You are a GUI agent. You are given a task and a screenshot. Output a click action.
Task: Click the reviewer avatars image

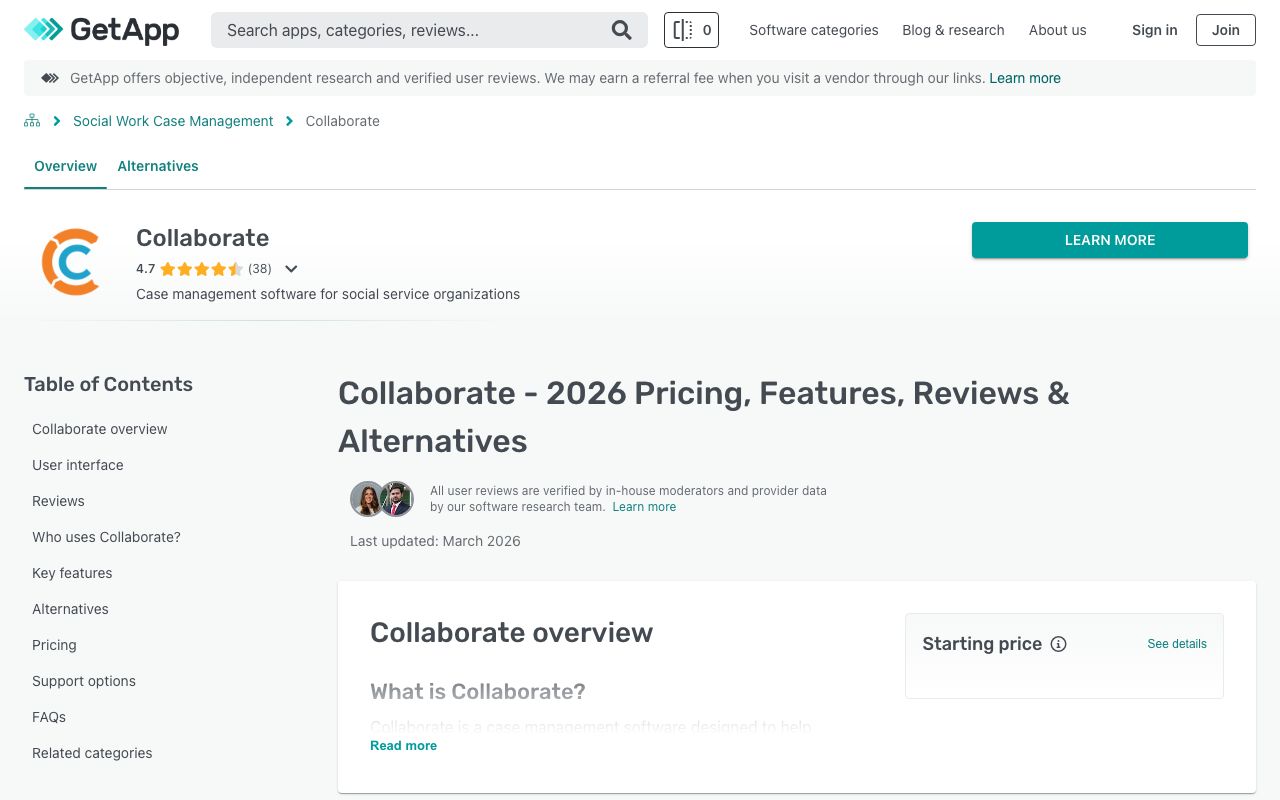click(382, 498)
